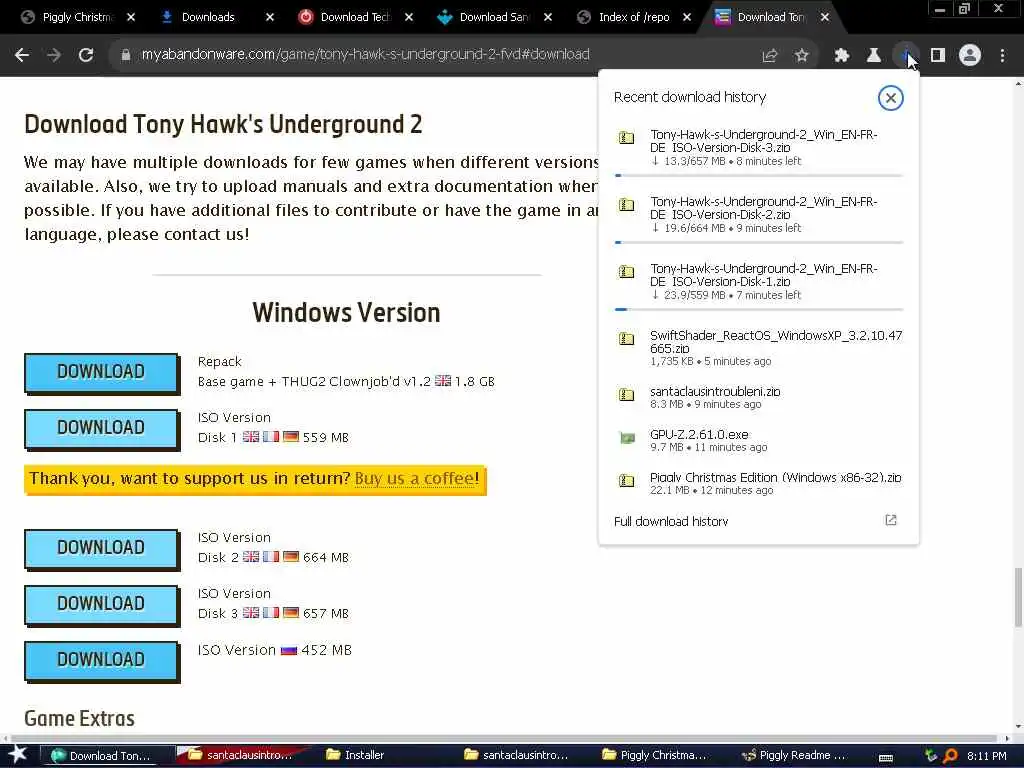The width and height of the screenshot is (1024, 768).
Task: Download the 452 MB Russian ISO Version
Action: [101, 660]
